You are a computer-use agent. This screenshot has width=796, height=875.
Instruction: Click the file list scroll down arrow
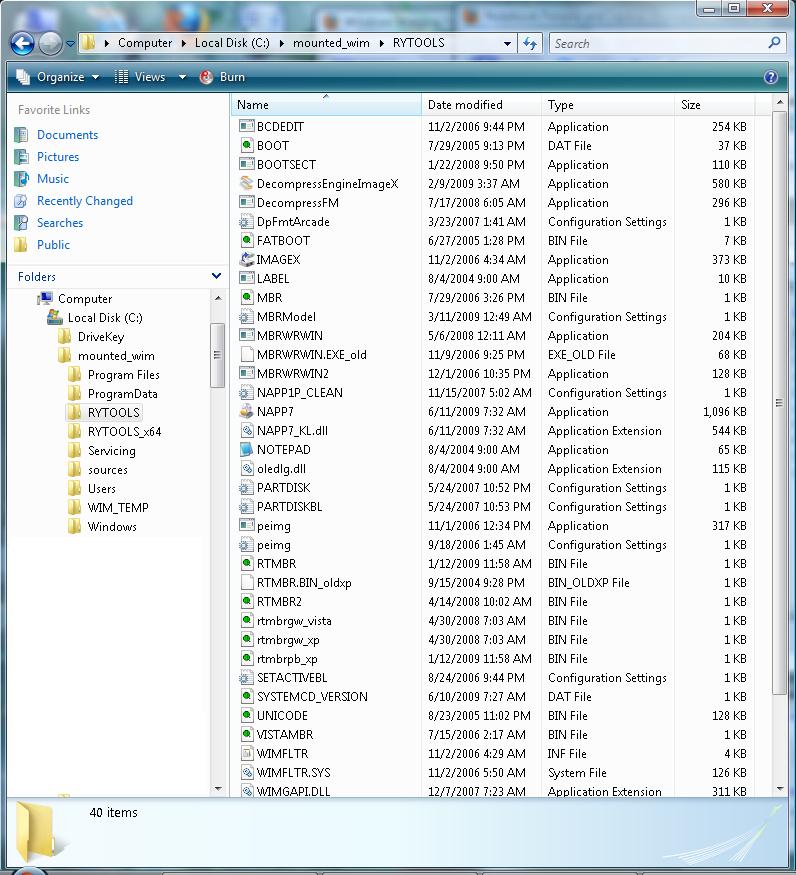779,788
